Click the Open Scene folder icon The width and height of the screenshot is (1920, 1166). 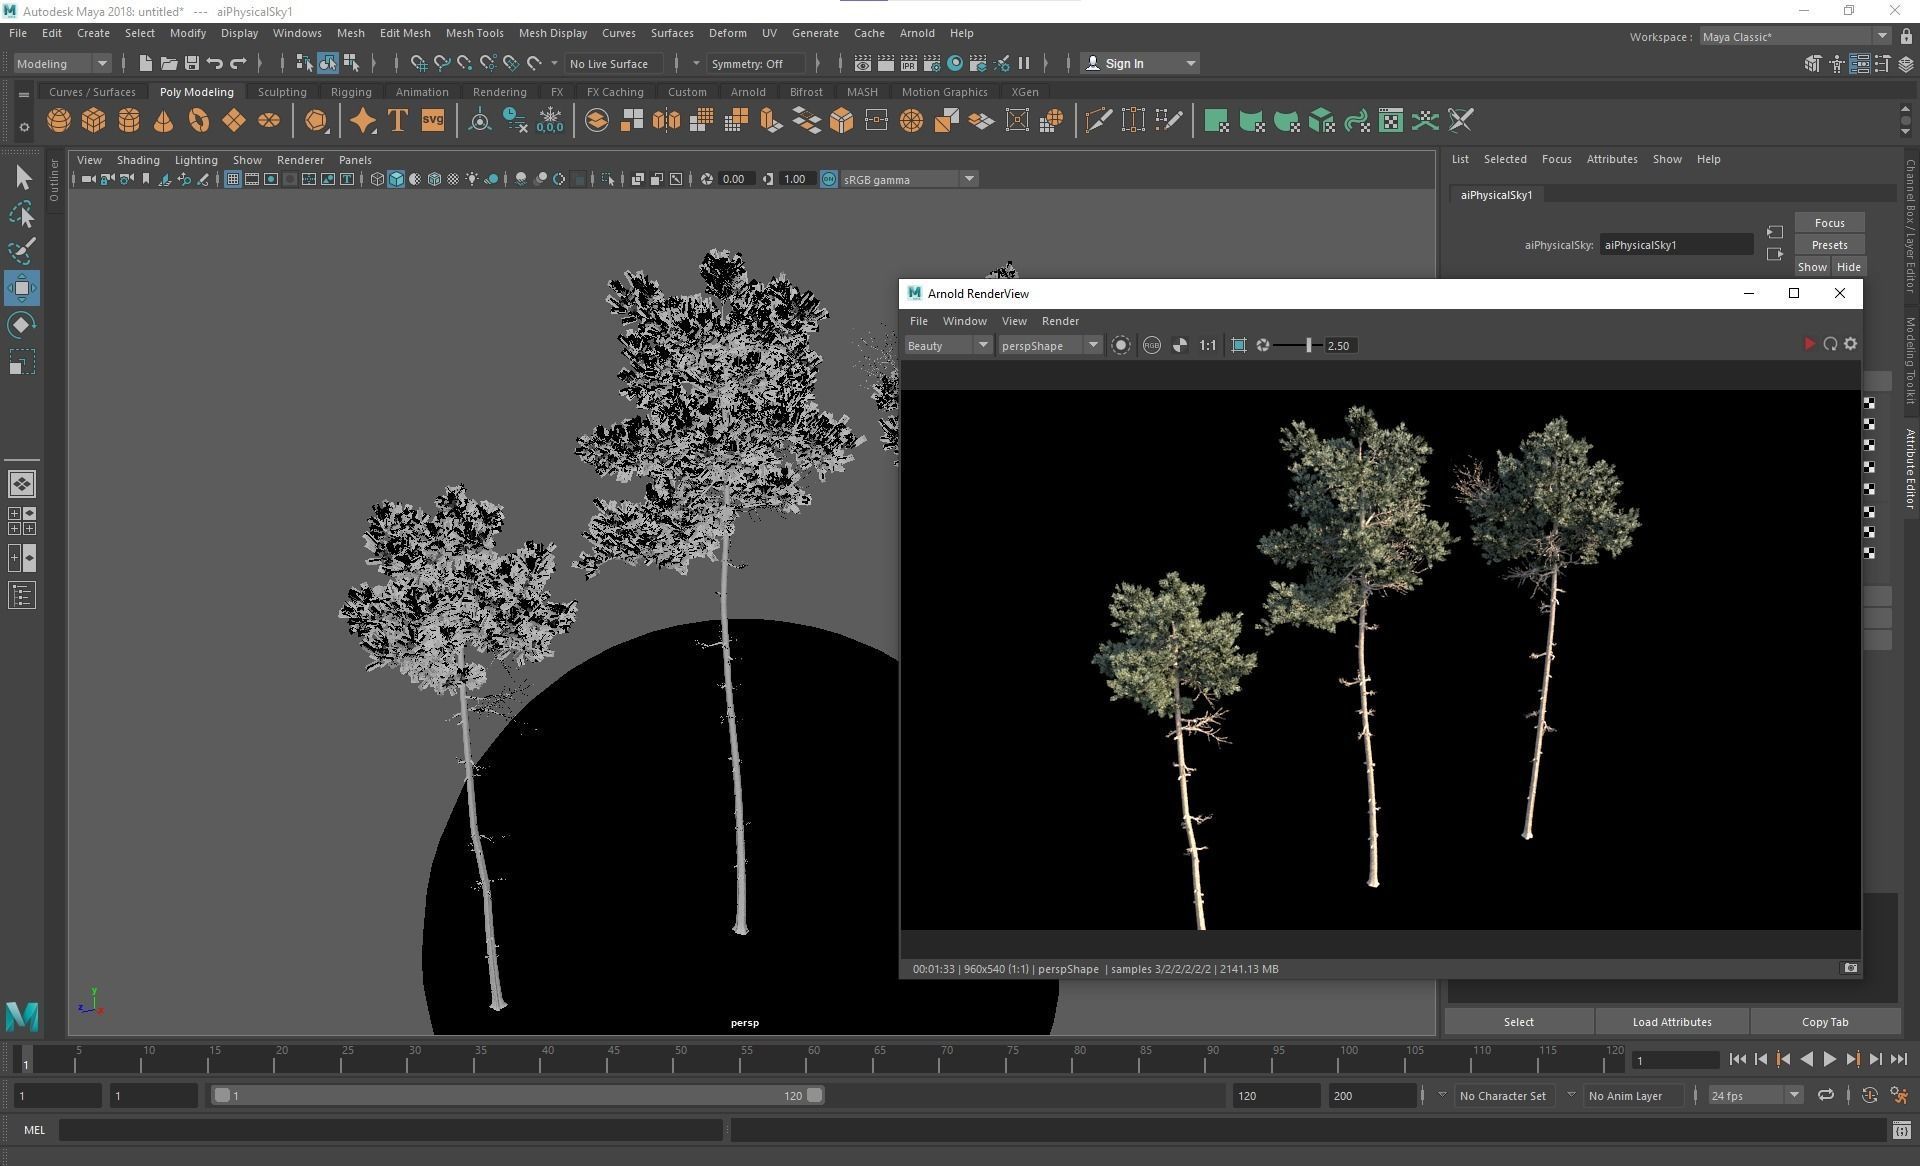(x=169, y=63)
